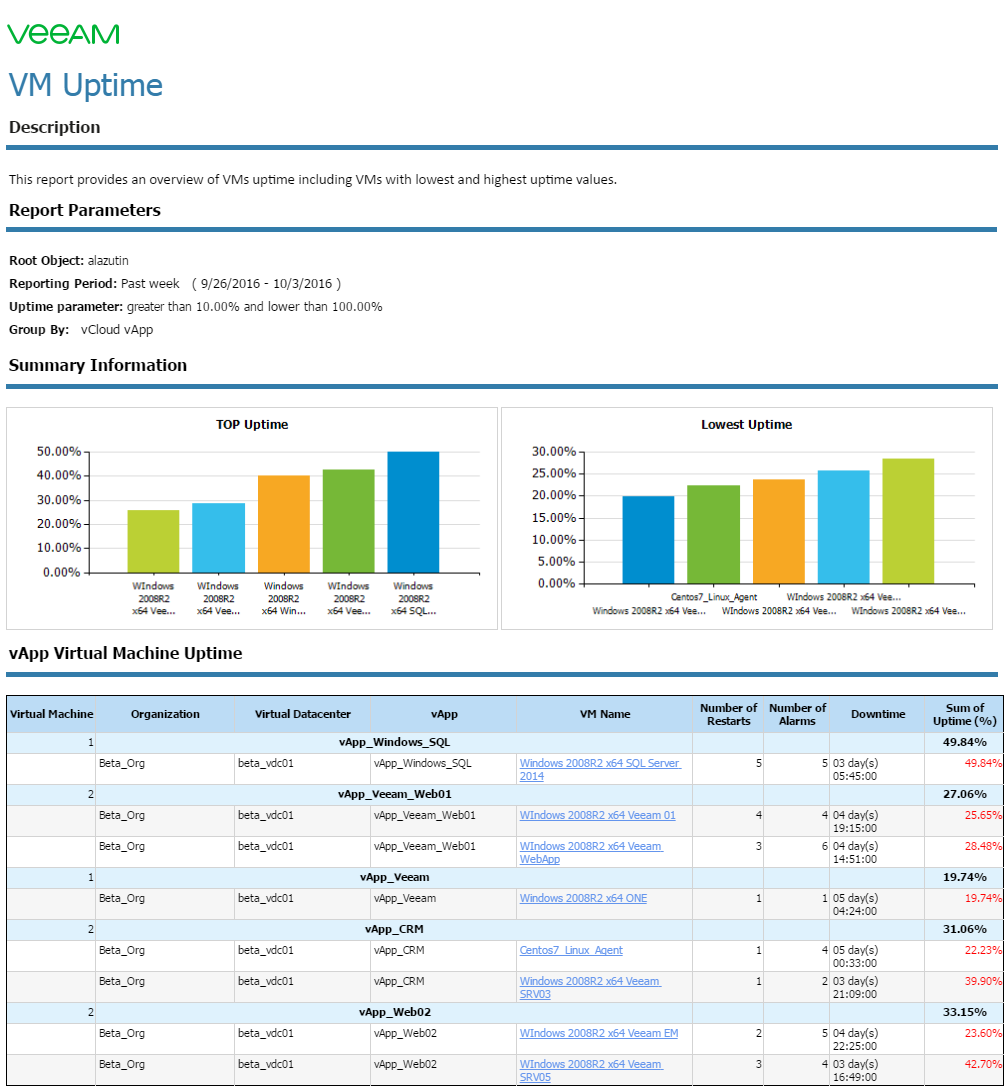Open the Centos7_Linux_Agent link in the table
Screen dimensions: 1008x1090
[x=571, y=950]
